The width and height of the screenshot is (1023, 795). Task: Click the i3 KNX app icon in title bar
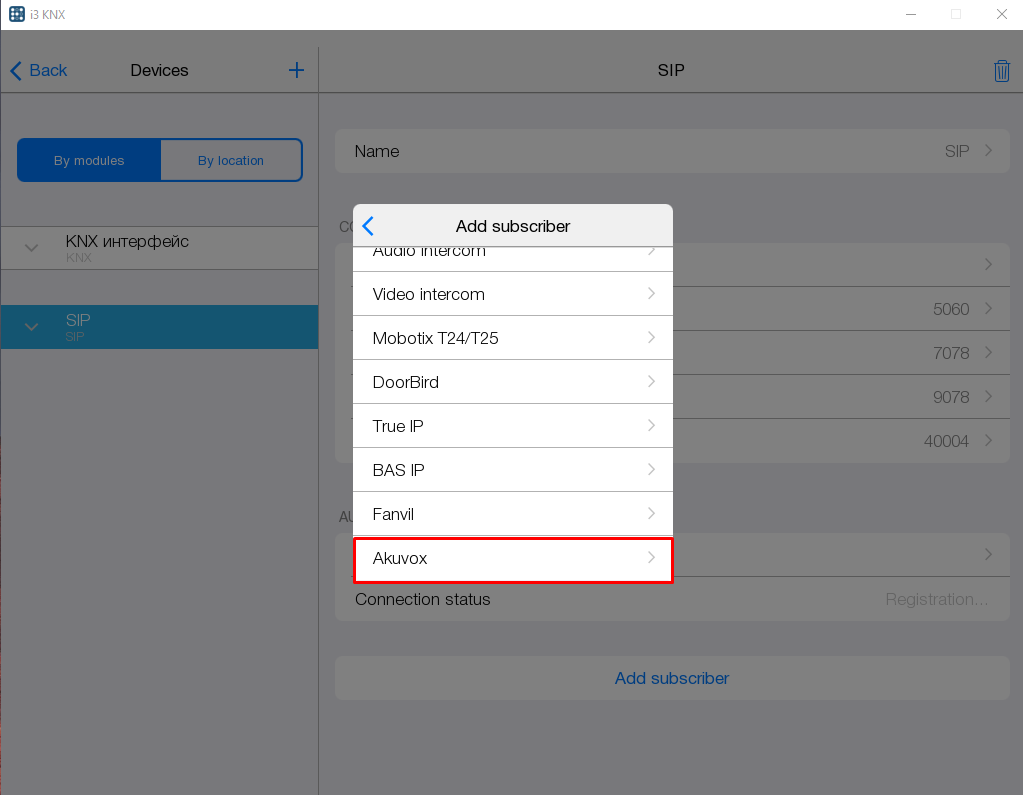pos(16,14)
